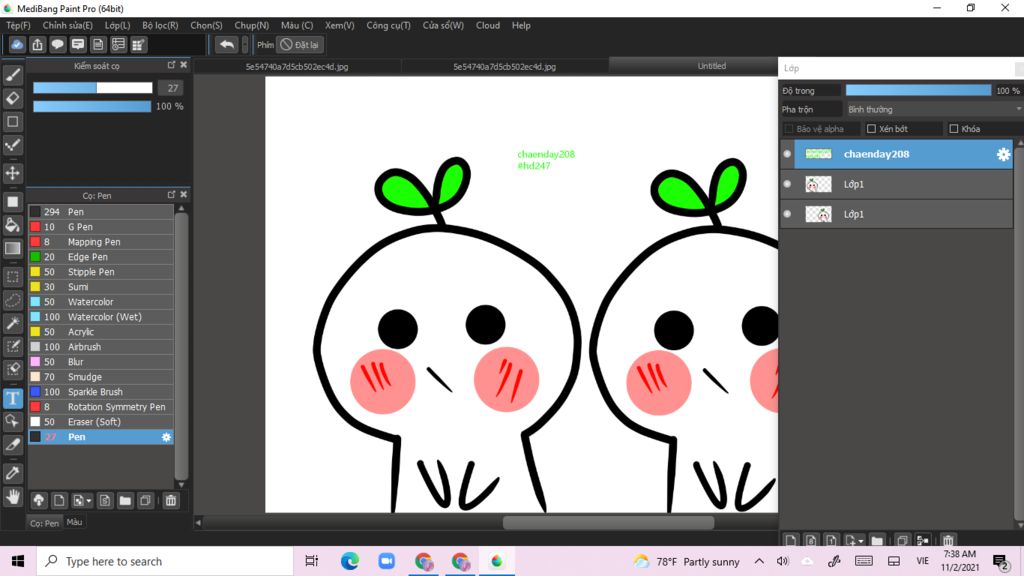Activate the Text tool
Viewport: 1024px width, 576px height.
coord(12,398)
